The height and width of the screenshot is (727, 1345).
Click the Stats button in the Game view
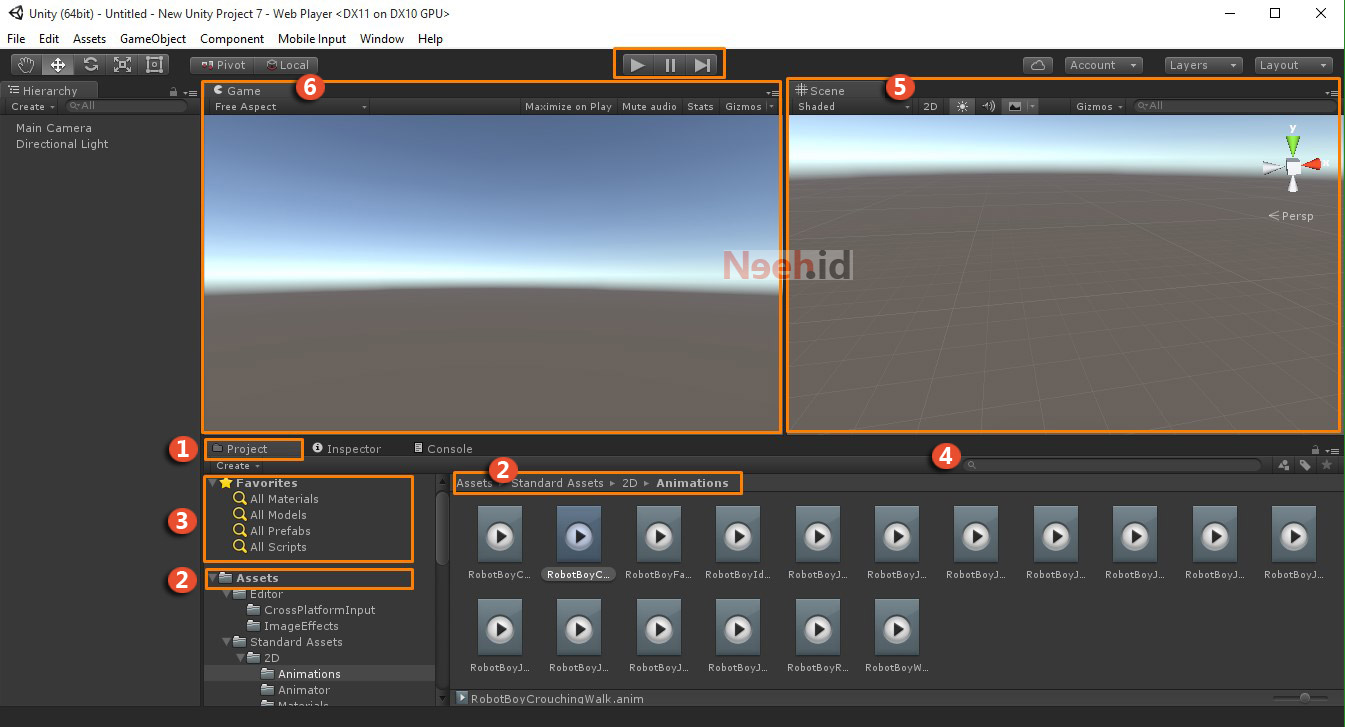click(700, 106)
